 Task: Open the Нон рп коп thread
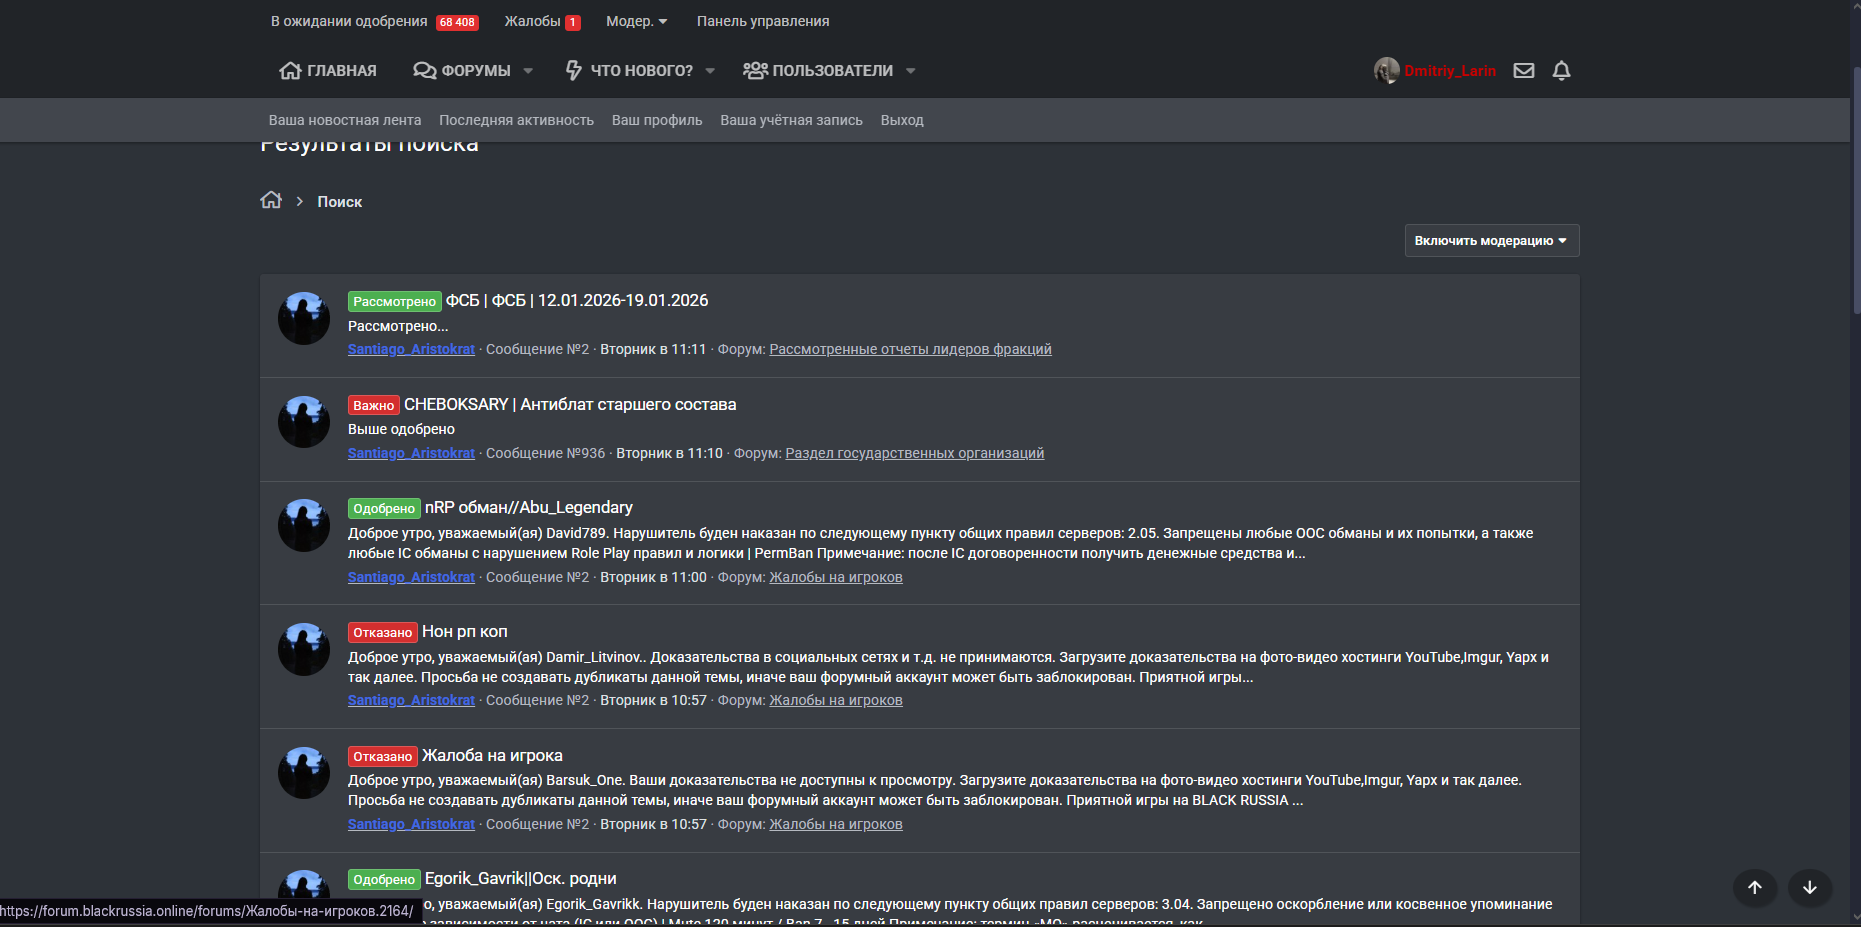465,631
